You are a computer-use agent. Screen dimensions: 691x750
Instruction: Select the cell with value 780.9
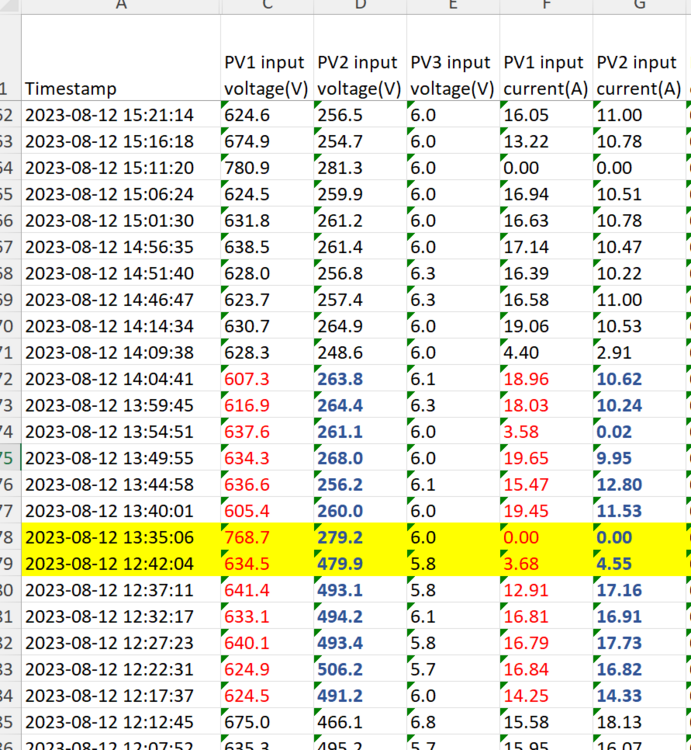pos(267,167)
